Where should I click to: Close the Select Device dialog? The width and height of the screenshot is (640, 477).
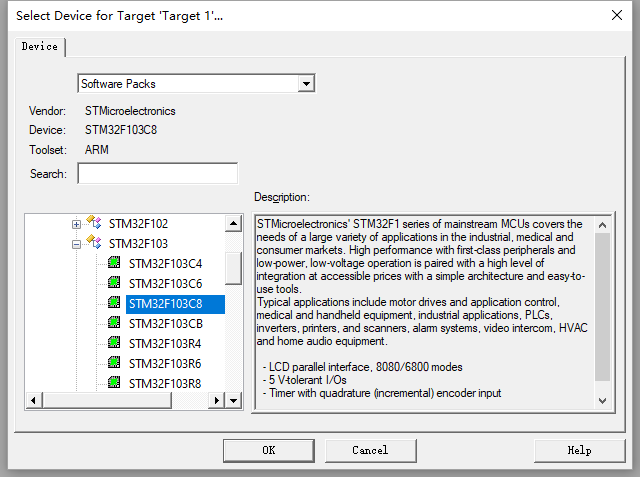tap(617, 16)
